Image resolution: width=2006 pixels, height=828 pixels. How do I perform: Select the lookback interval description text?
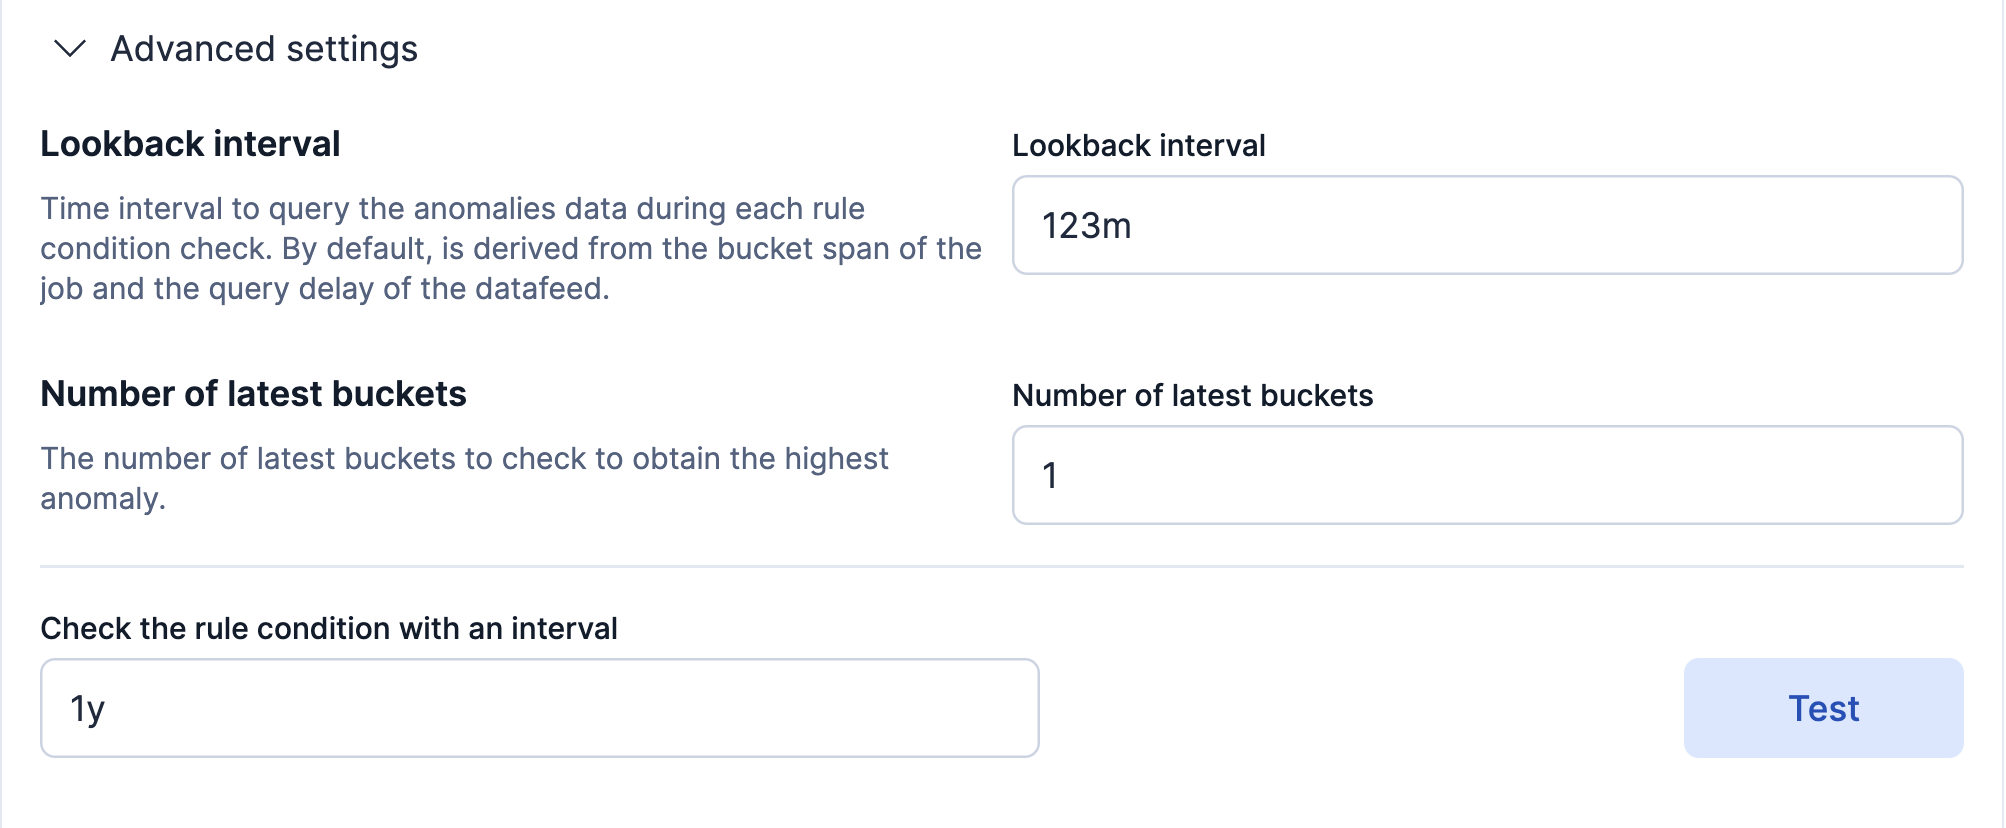point(510,248)
